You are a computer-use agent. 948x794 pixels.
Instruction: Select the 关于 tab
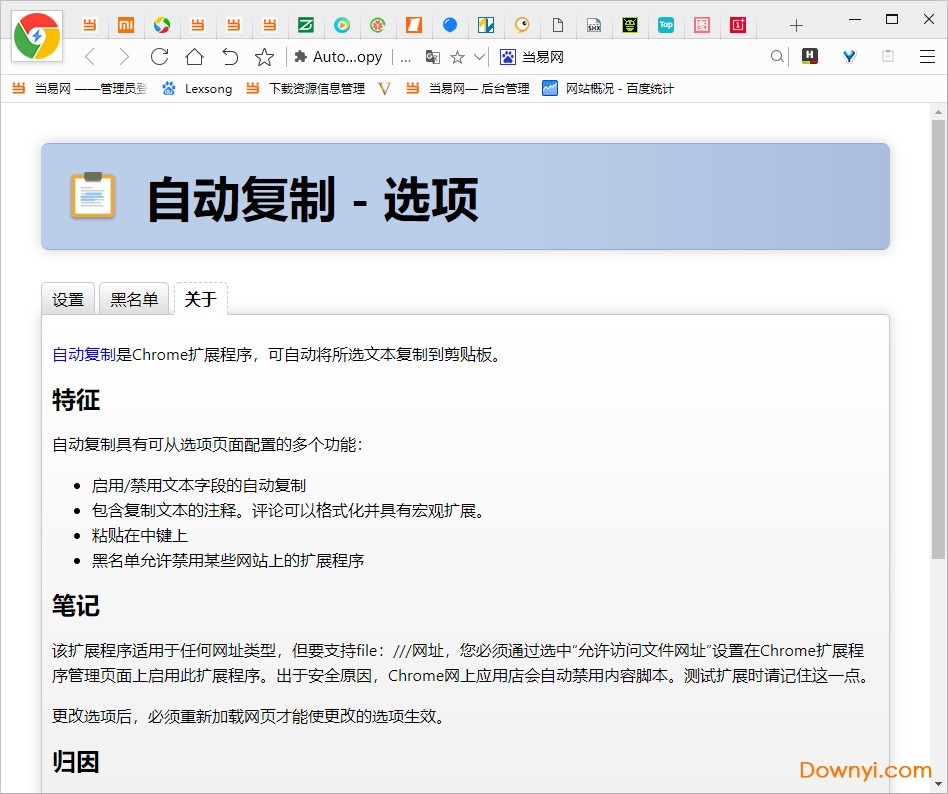[x=200, y=299]
